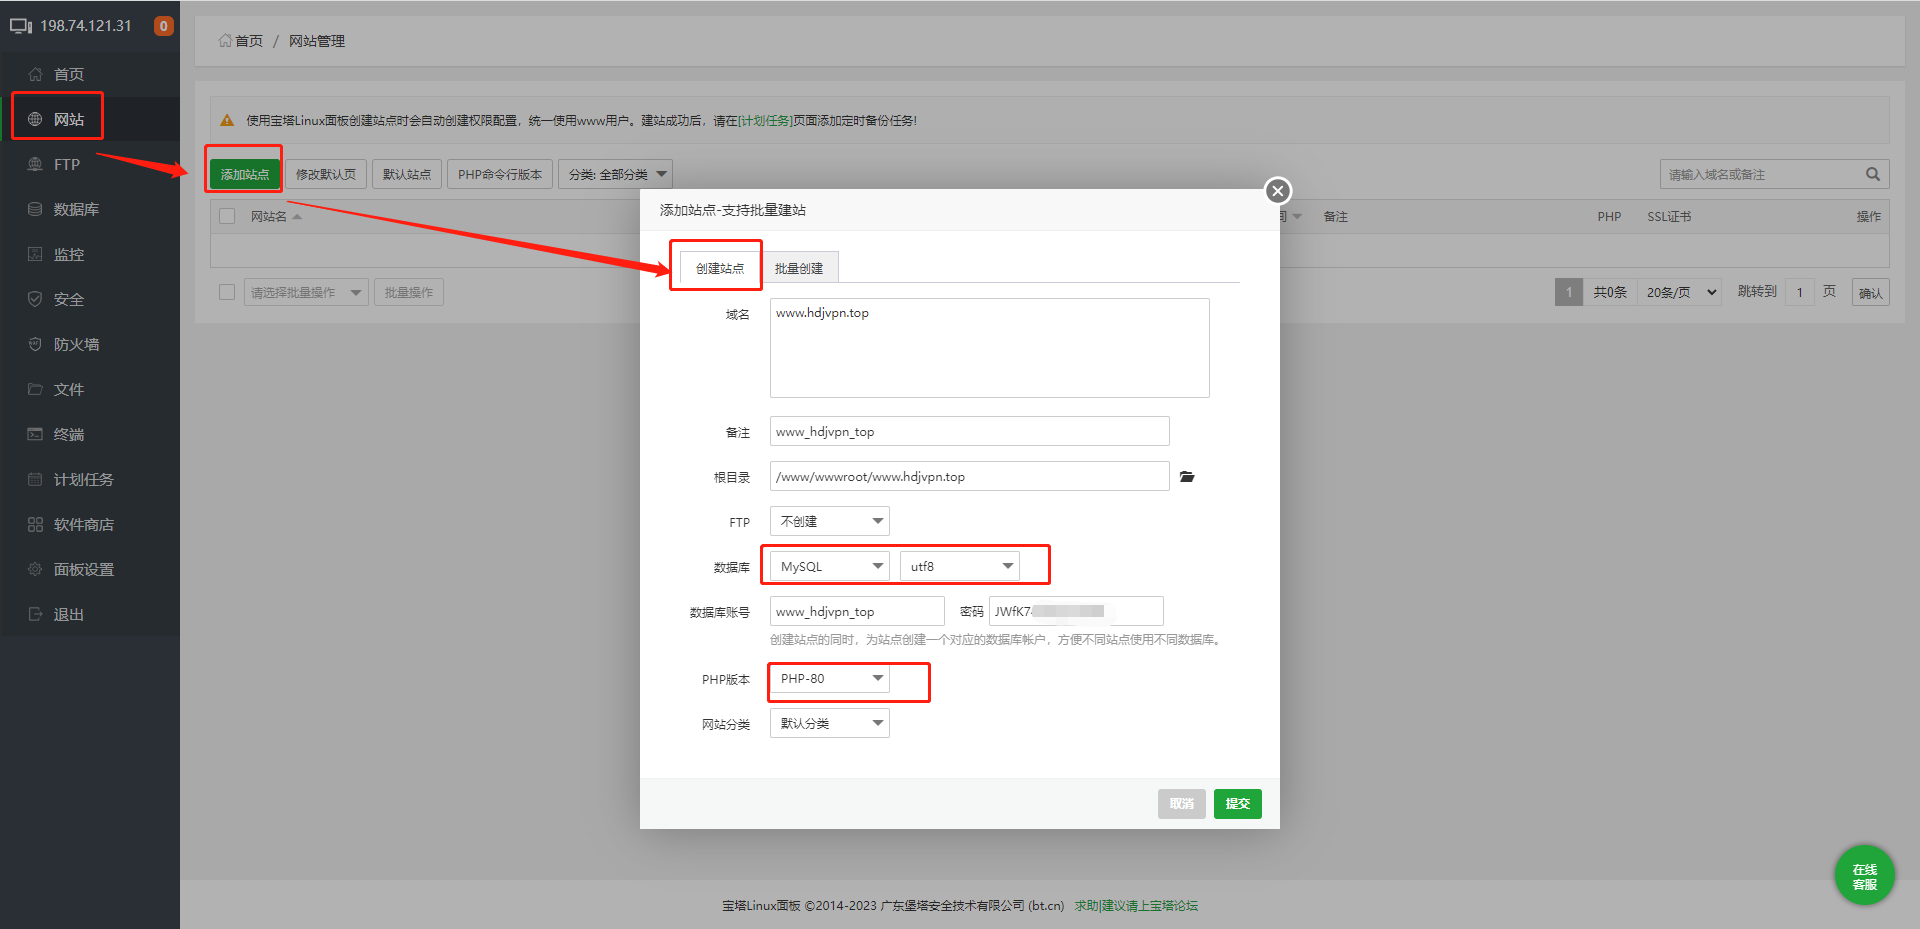Click the logout icon in sidebar
Image resolution: width=1920 pixels, height=929 pixels.
tap(35, 614)
